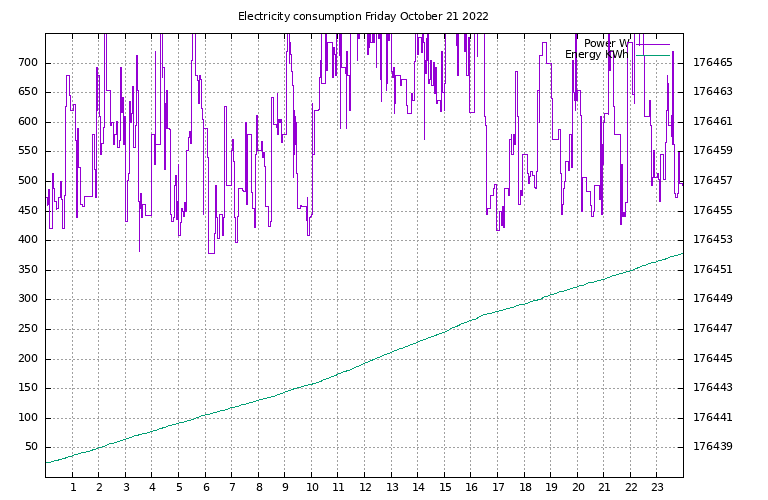This screenshot has width=768, height=500.
Task: Click the left axis value 50
Action: [x=31, y=447]
